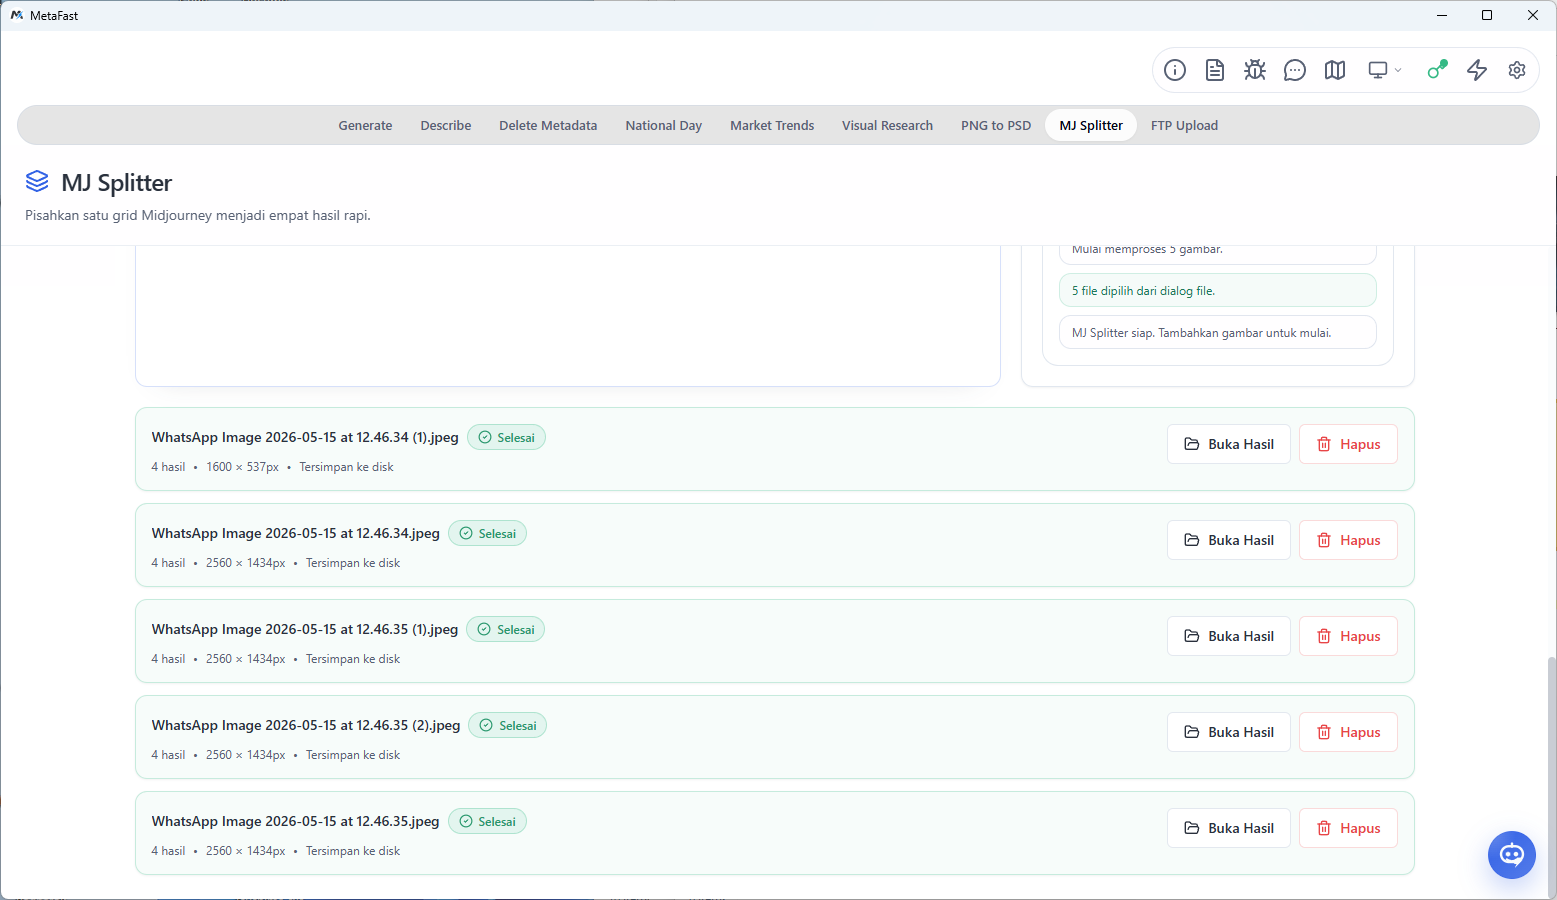
Task: Click Selesai badge on 12.46.35.jpeg
Action: (x=487, y=821)
